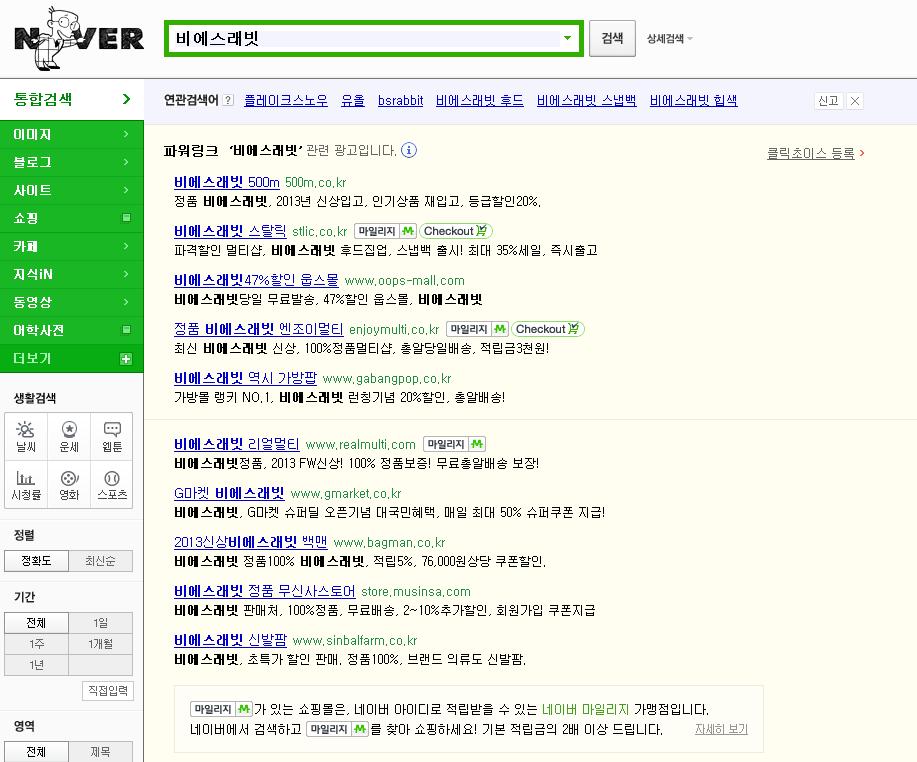Sort results by 정확도
This screenshot has height=762, width=917.
[x=36, y=561]
